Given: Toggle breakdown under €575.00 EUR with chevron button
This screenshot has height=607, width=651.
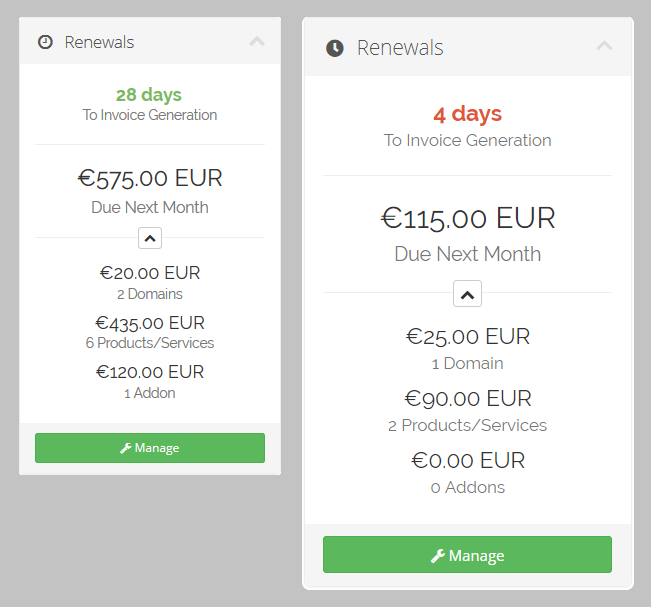Looking at the screenshot, I should (150, 238).
